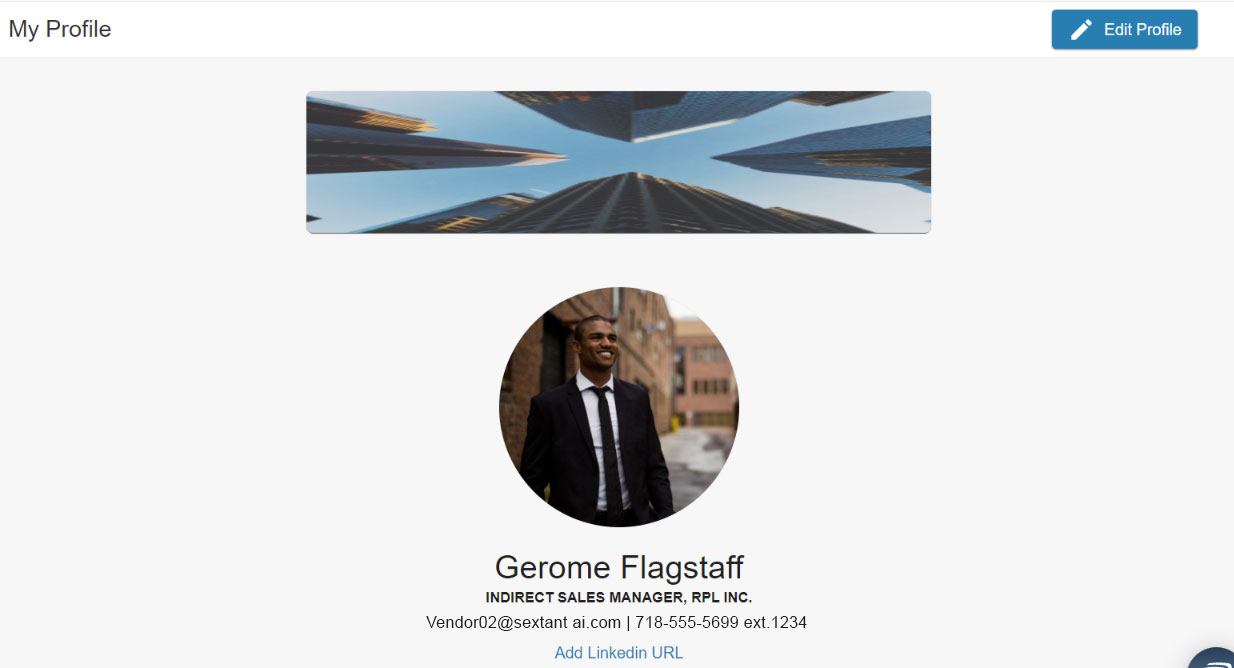Click the first name Gerome

[553, 568]
